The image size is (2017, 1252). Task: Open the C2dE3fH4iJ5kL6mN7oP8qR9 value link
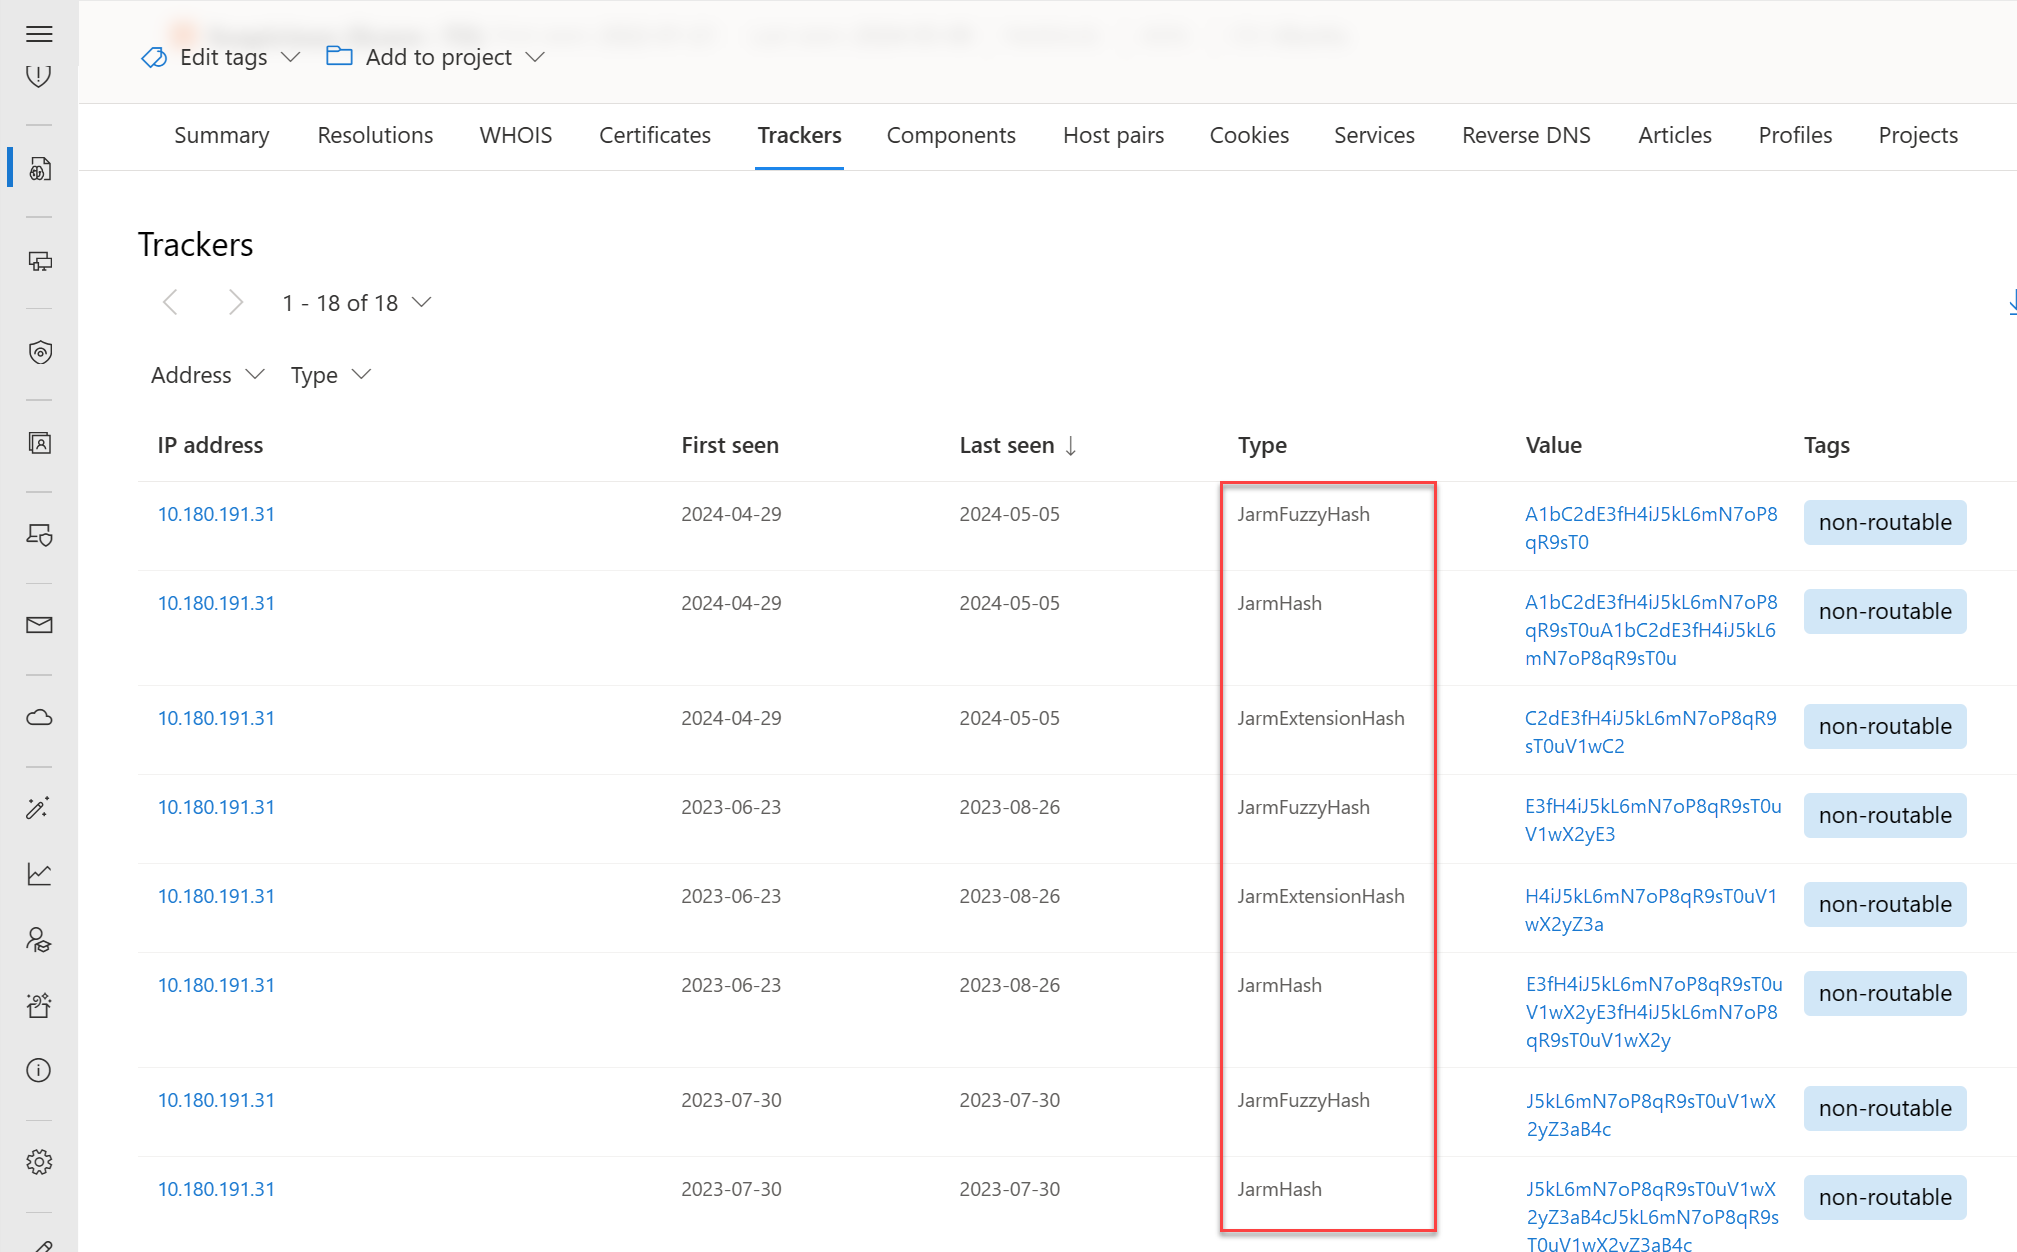pyautogui.click(x=1650, y=732)
